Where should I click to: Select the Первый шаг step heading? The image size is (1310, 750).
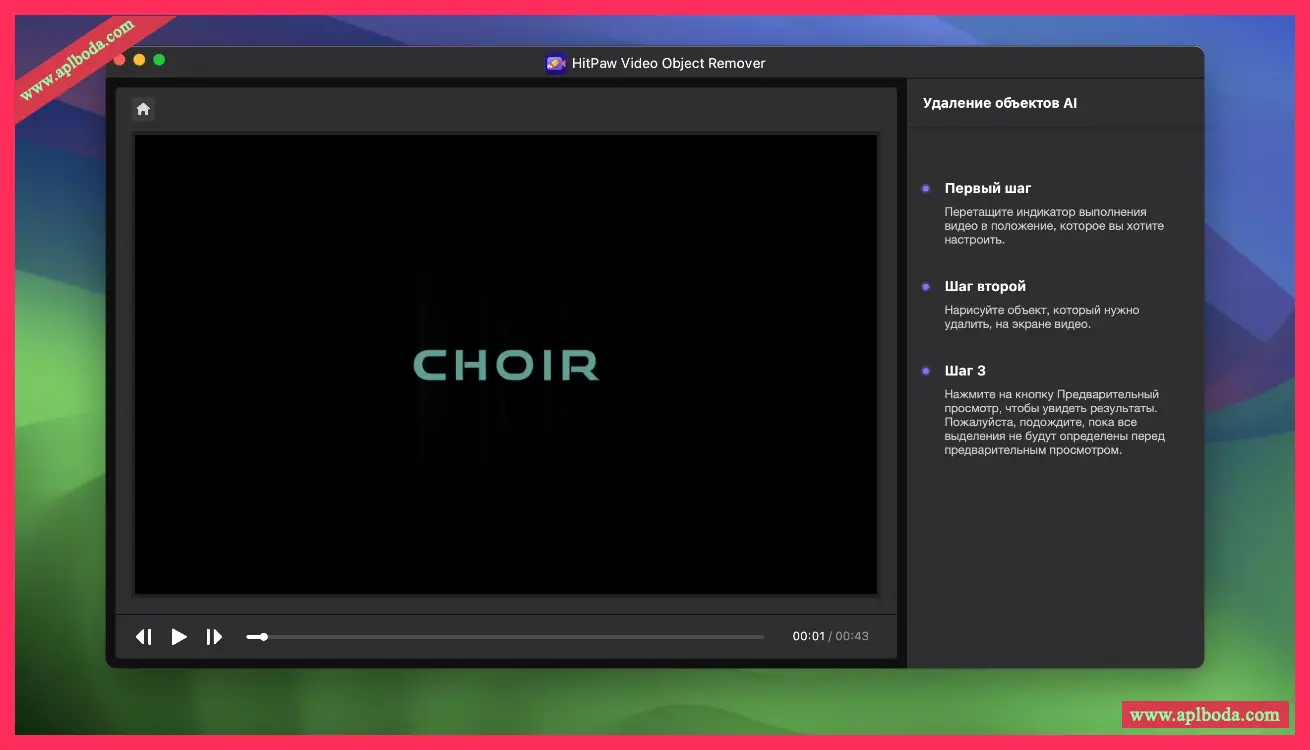click(x=988, y=188)
